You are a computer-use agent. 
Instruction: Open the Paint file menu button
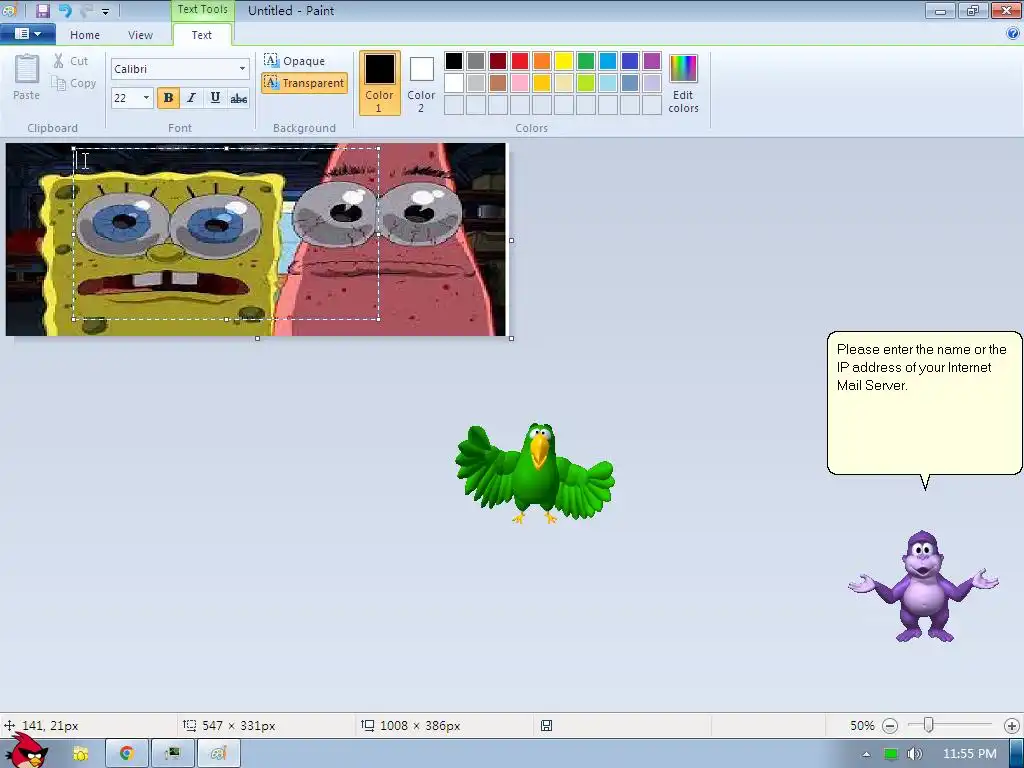(27, 34)
